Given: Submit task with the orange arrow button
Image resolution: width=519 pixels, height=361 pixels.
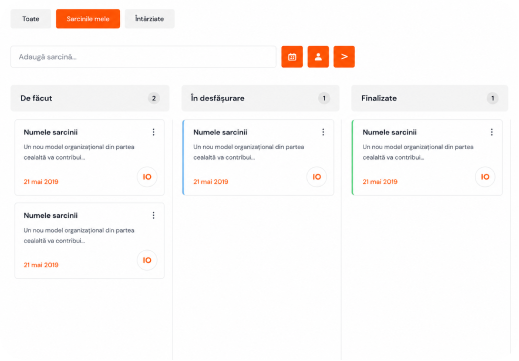Looking at the screenshot, I should click(344, 57).
